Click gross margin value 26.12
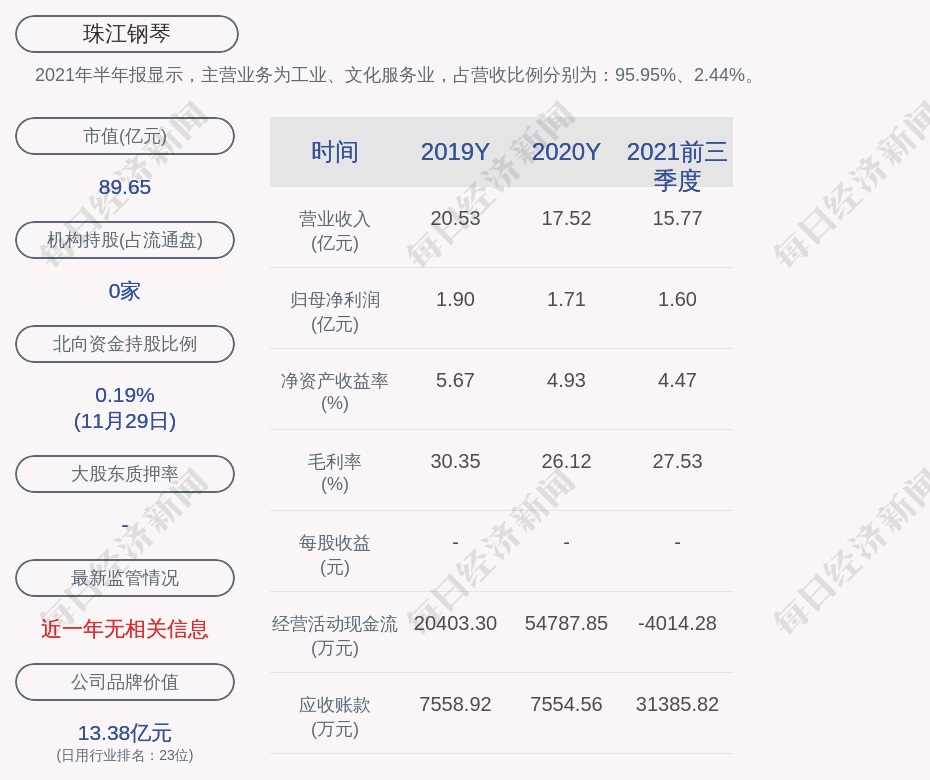 click(566, 461)
